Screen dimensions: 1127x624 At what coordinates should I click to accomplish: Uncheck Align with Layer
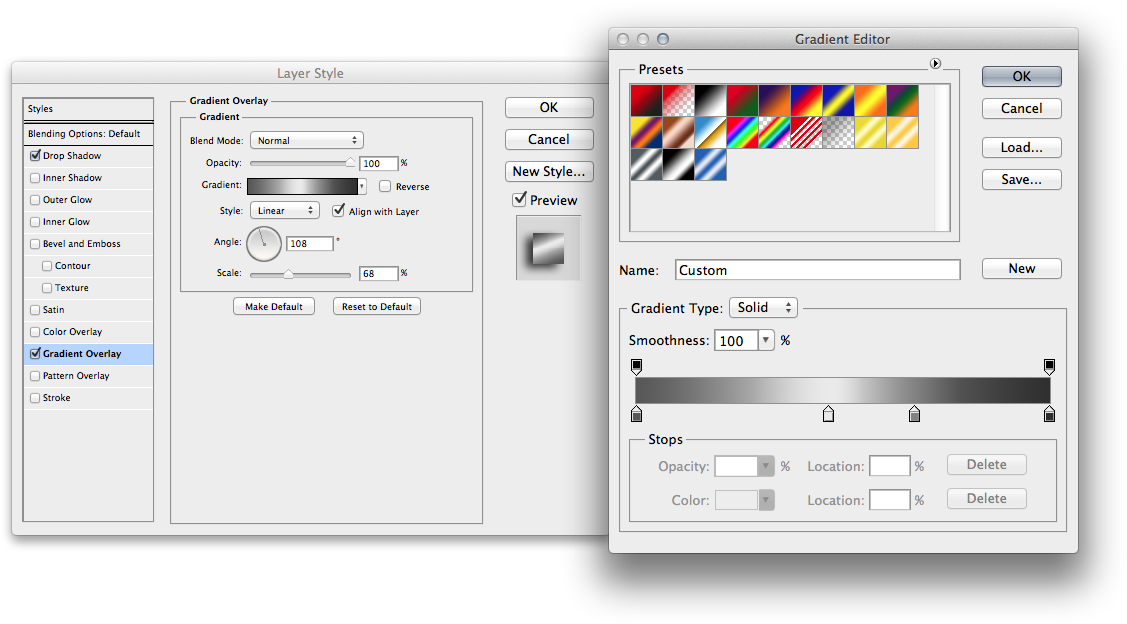click(338, 211)
